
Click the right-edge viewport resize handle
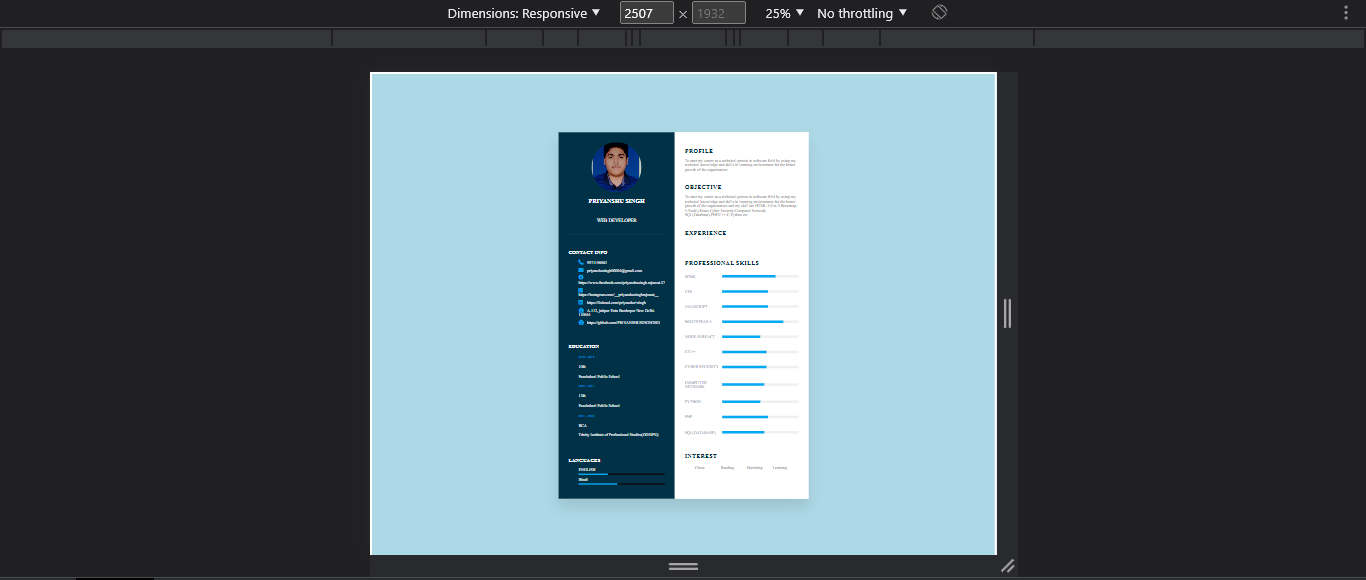coord(1007,313)
